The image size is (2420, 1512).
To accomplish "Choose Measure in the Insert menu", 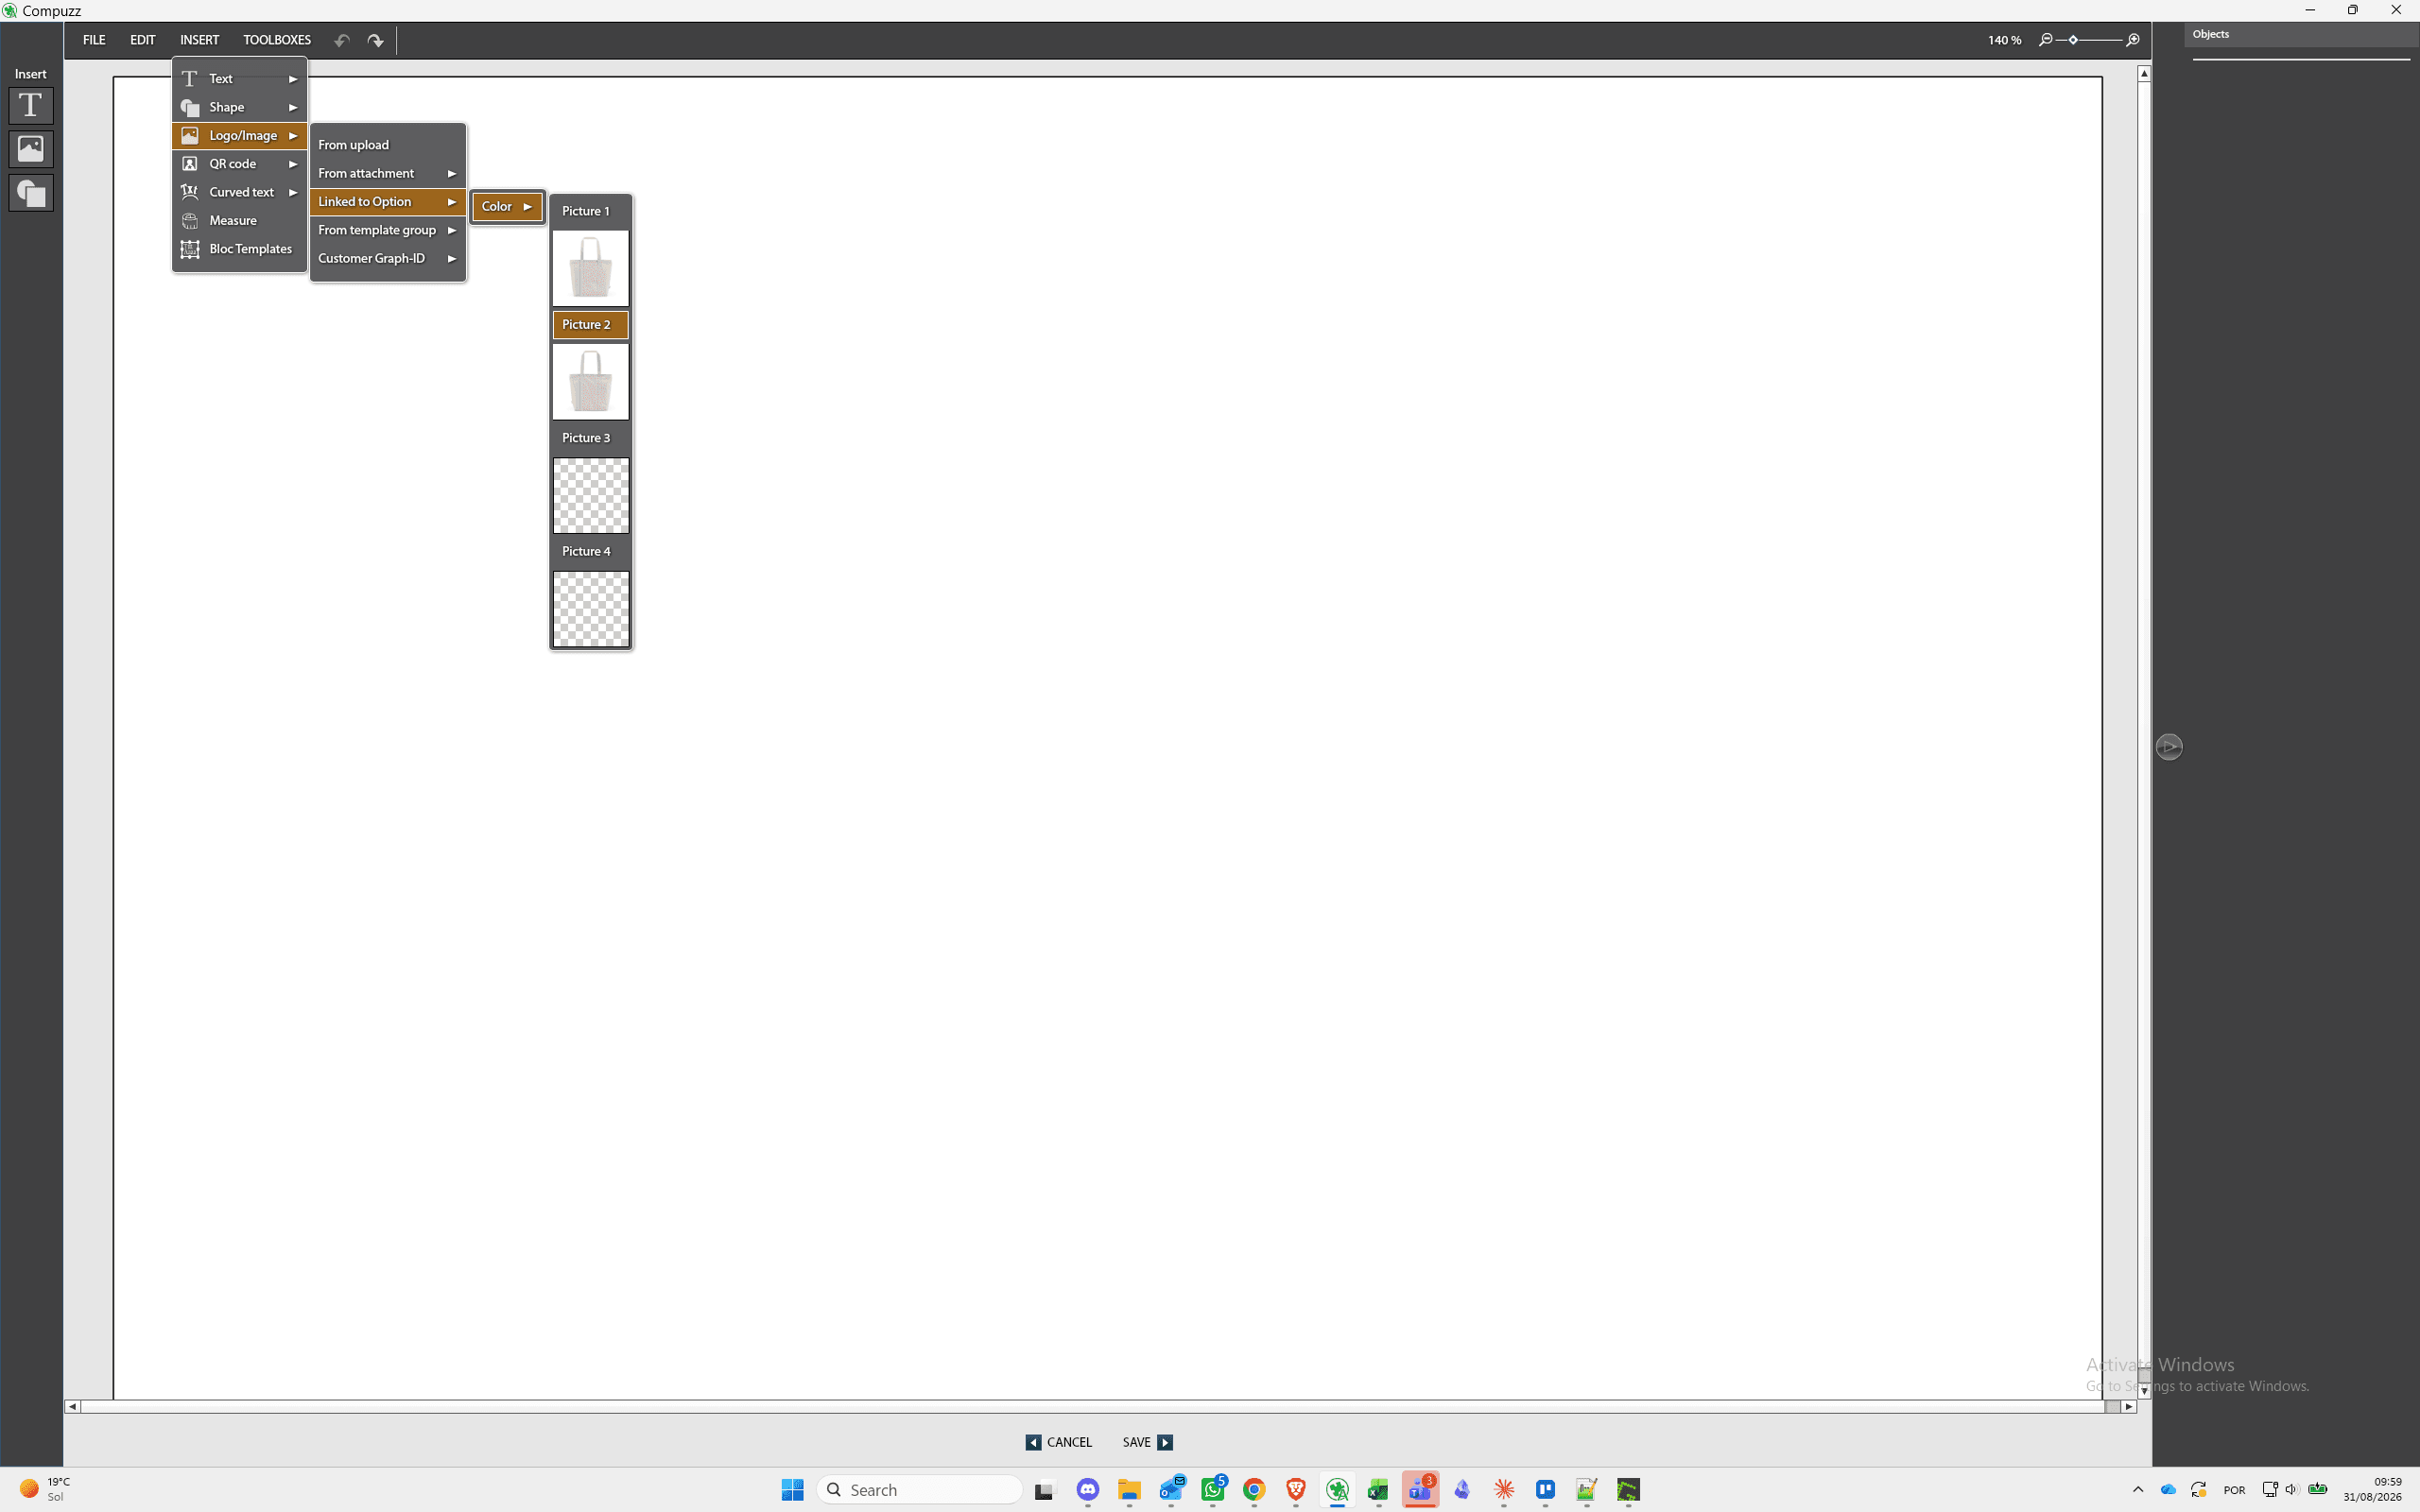I will tap(239, 221).
